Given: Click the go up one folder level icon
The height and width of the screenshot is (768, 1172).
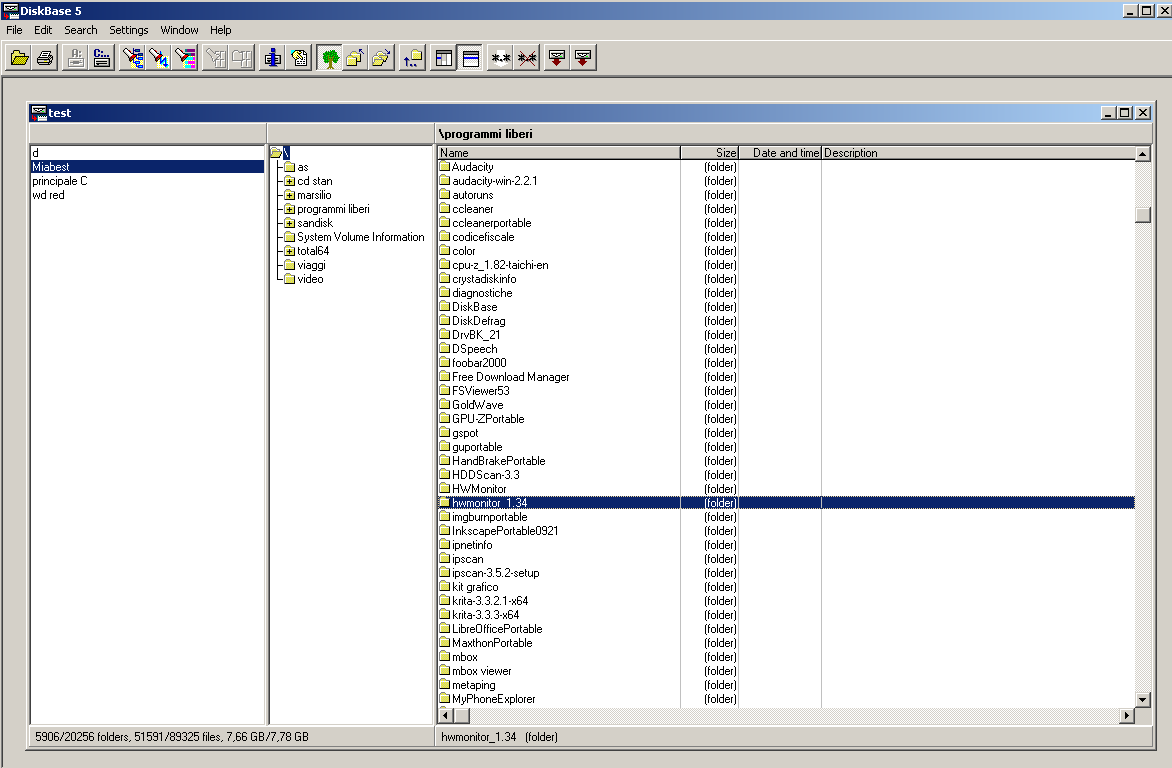Looking at the screenshot, I should coord(413,58).
